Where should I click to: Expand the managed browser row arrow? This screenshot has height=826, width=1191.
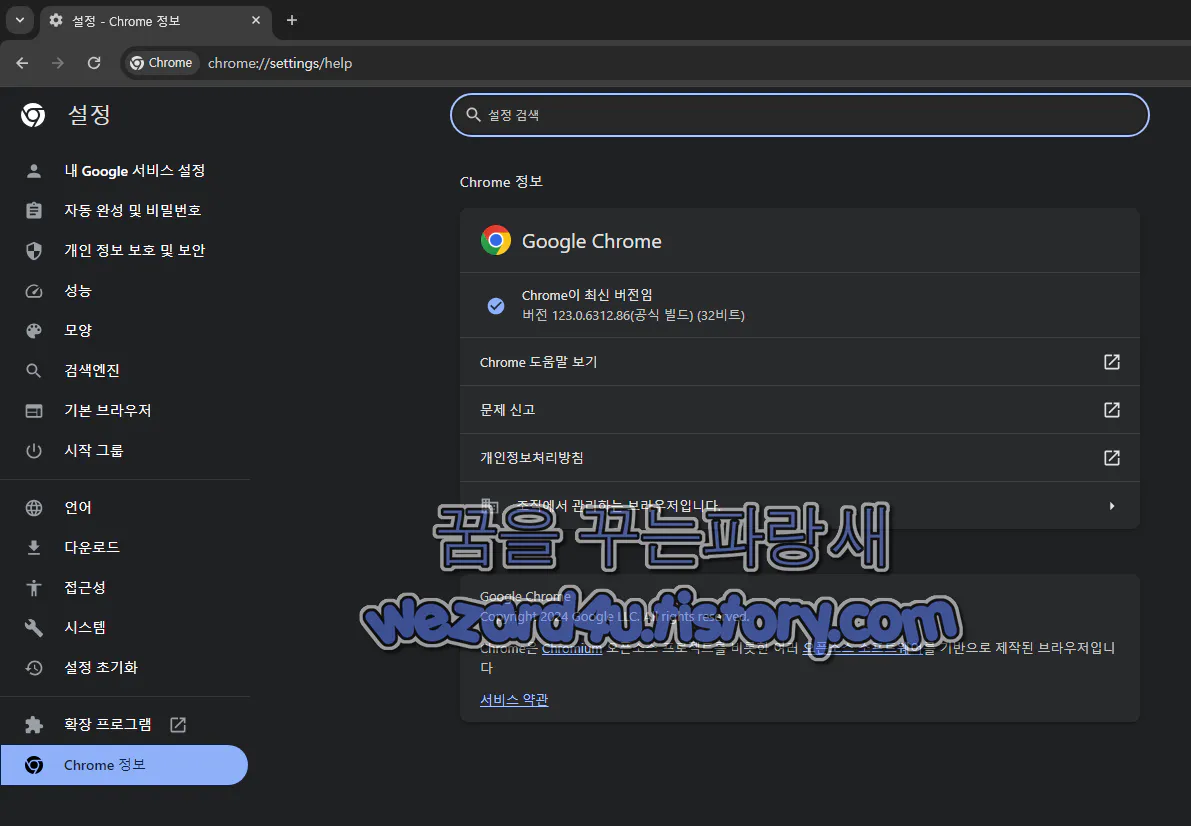(1111, 506)
